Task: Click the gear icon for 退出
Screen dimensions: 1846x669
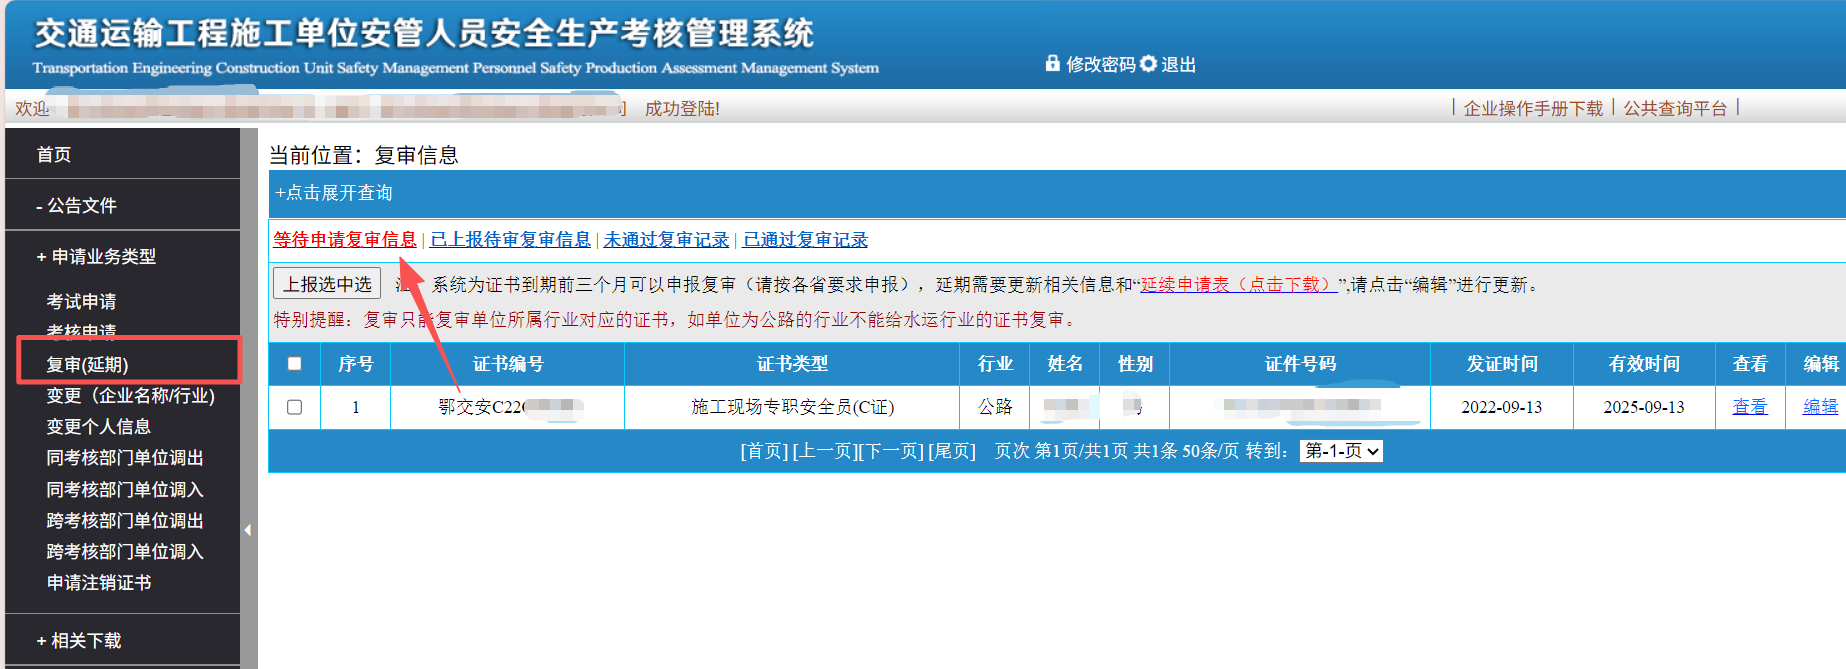Action: click(1148, 63)
